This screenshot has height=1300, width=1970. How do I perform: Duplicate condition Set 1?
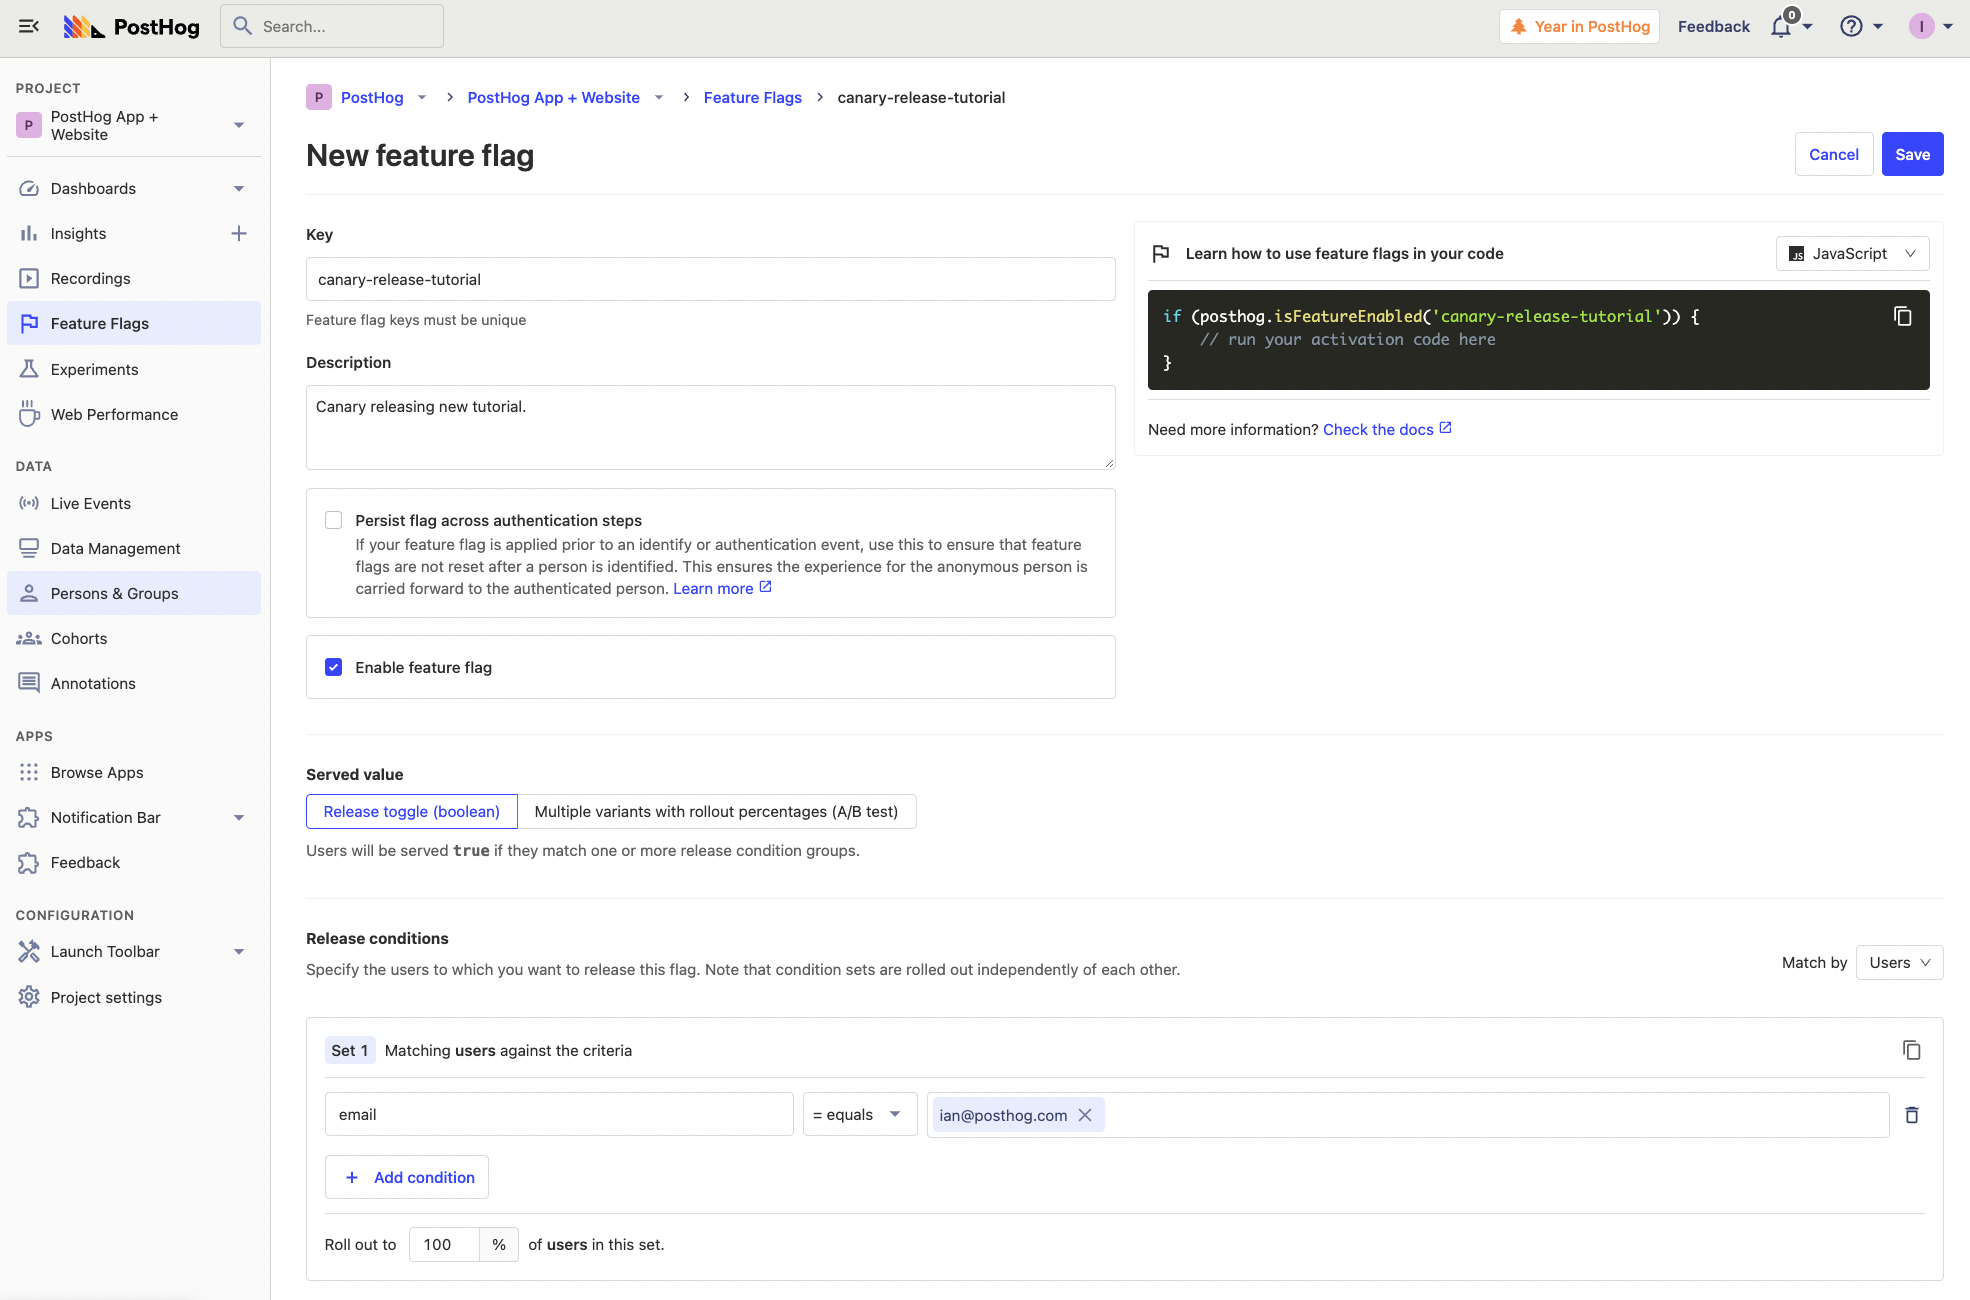pyautogui.click(x=1911, y=1050)
